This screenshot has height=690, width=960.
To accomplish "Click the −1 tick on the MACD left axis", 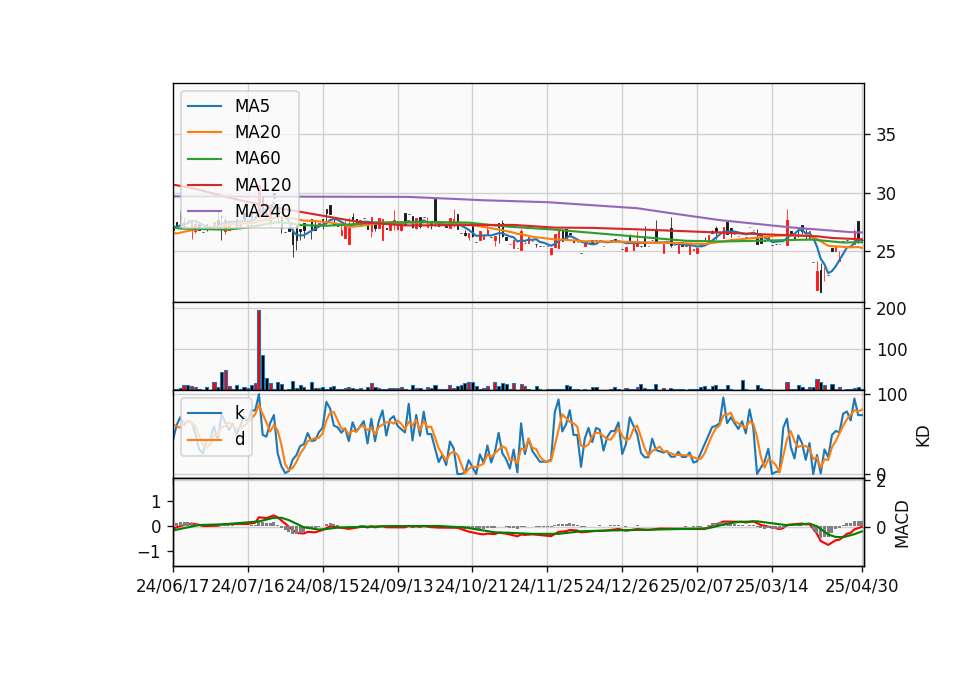I will (150, 552).
